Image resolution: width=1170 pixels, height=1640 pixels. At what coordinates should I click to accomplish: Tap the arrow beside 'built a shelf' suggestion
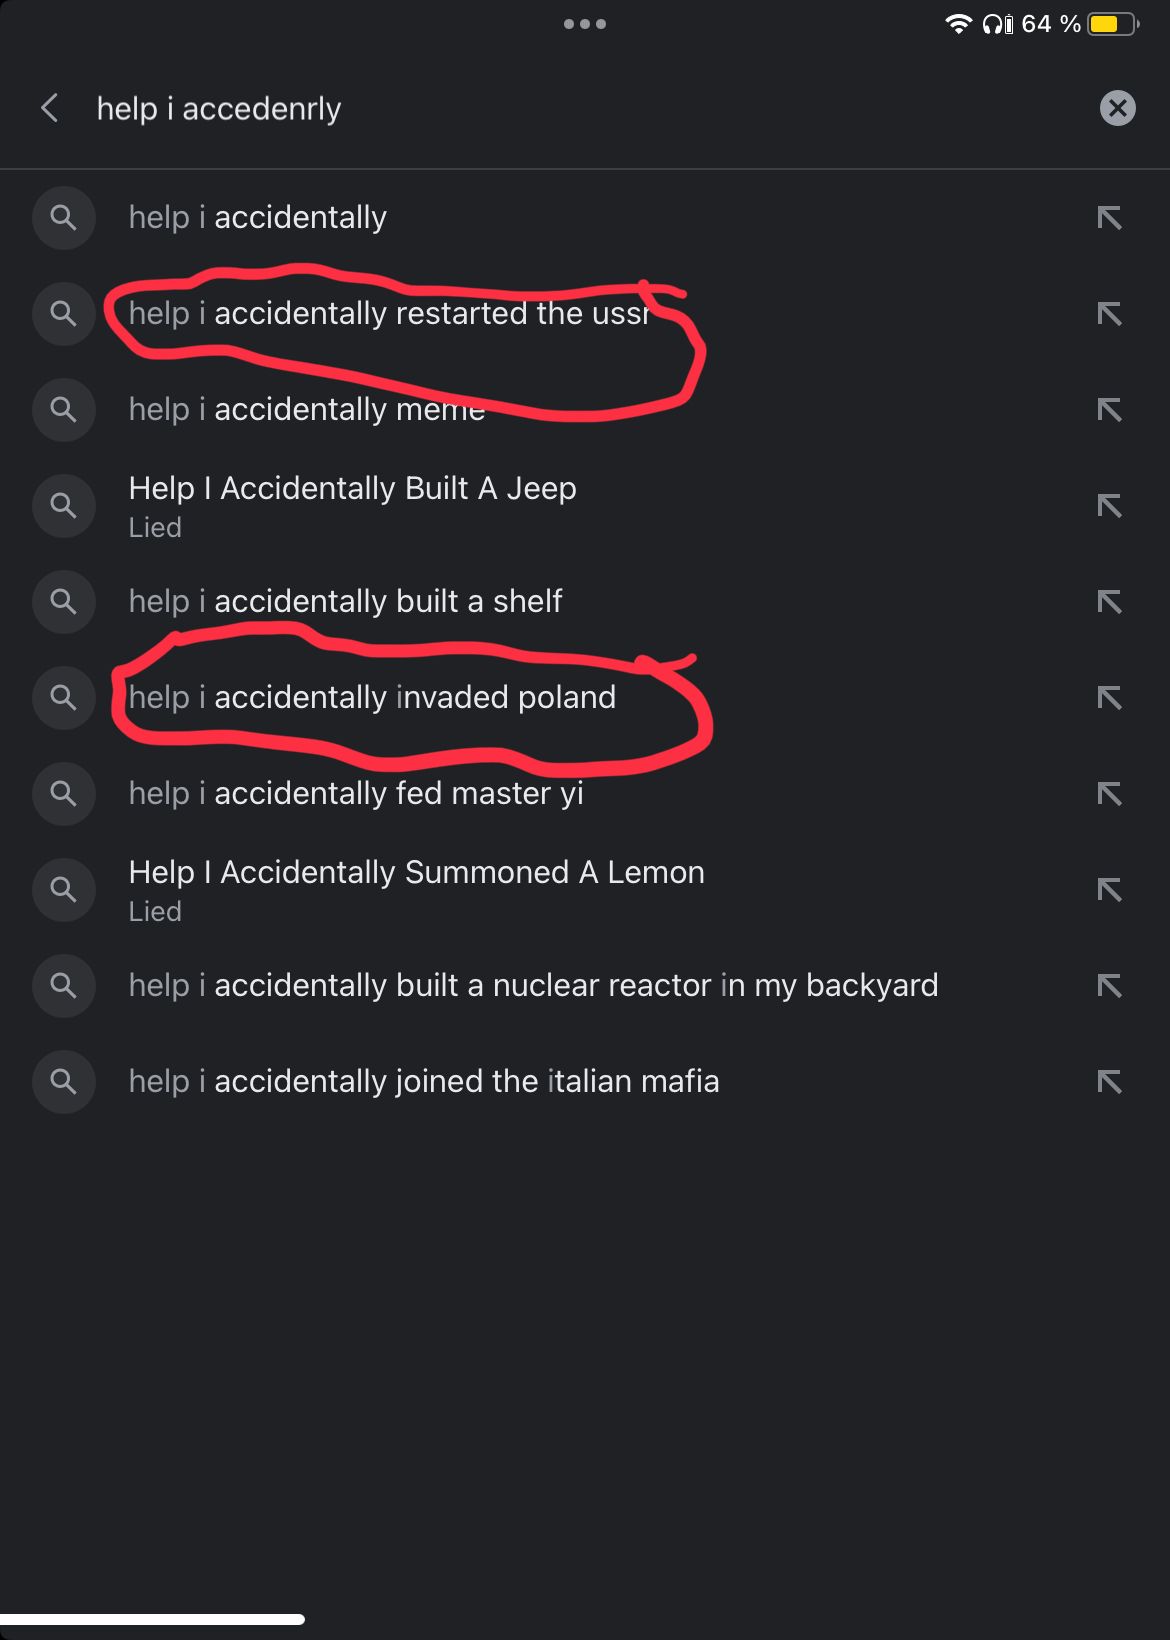pos(1109,602)
